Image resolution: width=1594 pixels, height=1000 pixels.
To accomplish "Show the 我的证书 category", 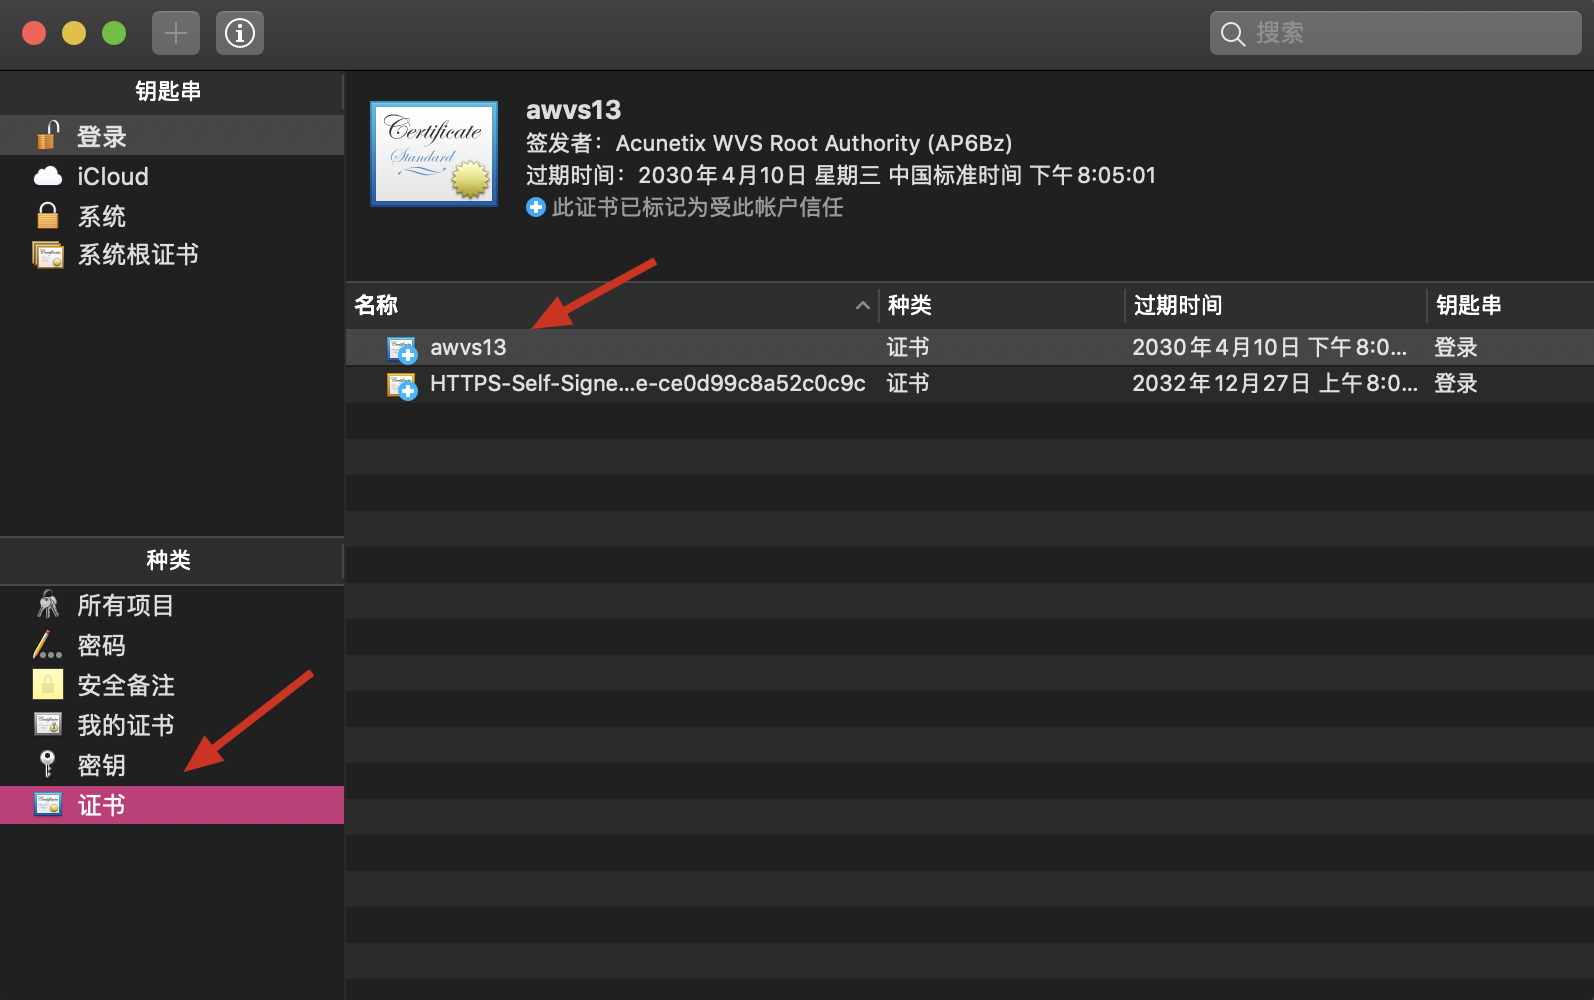I will tap(126, 725).
